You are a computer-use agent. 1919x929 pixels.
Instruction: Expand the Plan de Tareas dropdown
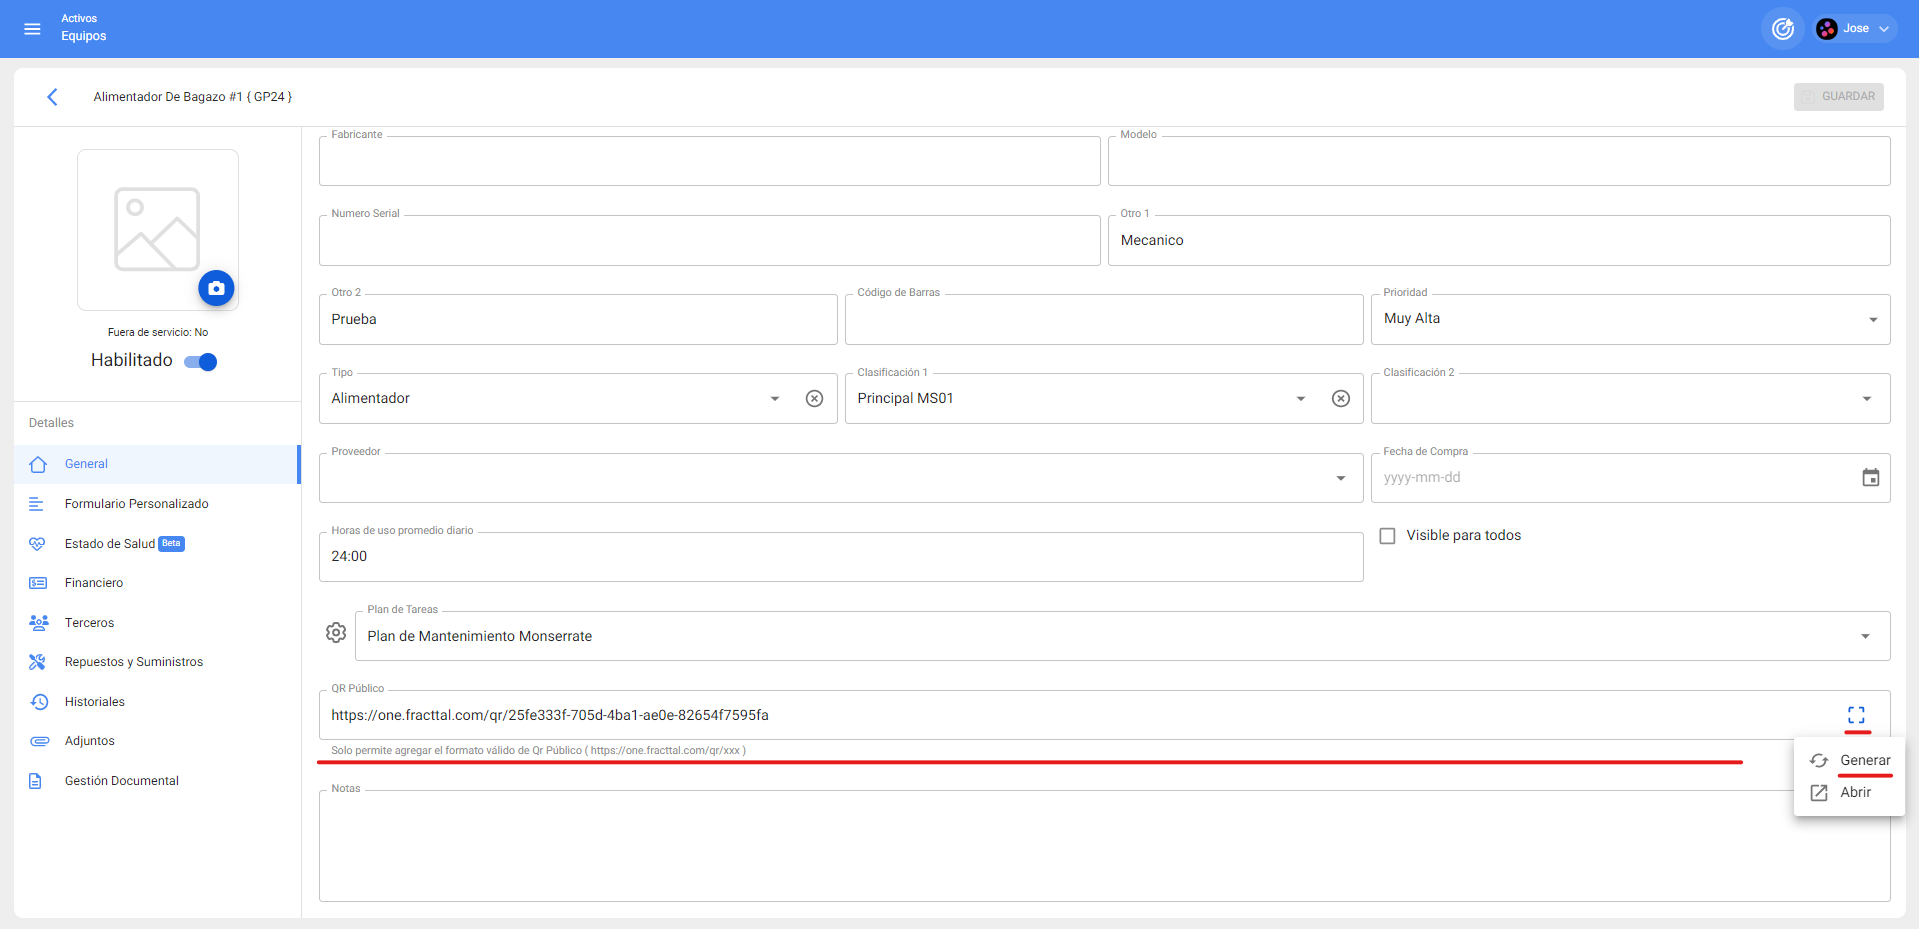1864,637
